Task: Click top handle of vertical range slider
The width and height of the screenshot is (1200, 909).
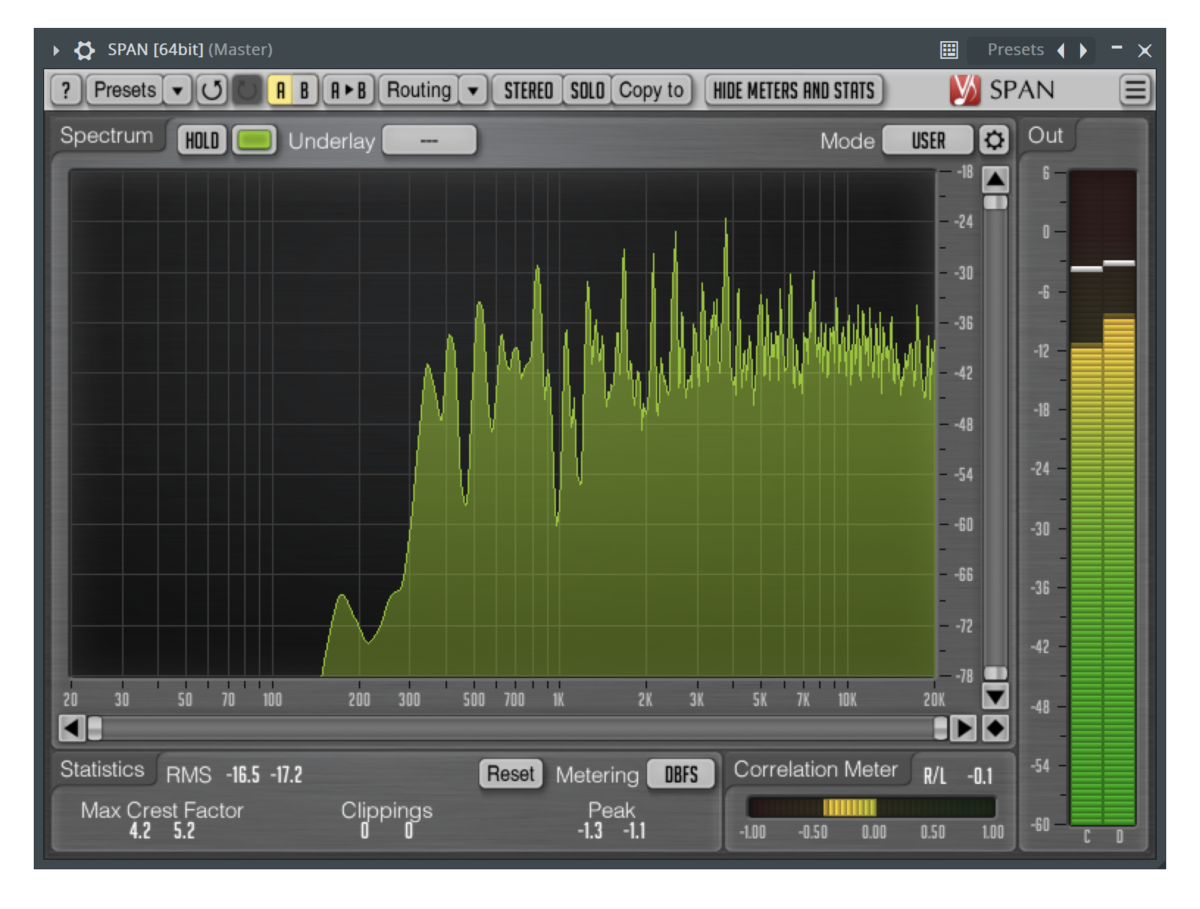Action: coord(996,202)
